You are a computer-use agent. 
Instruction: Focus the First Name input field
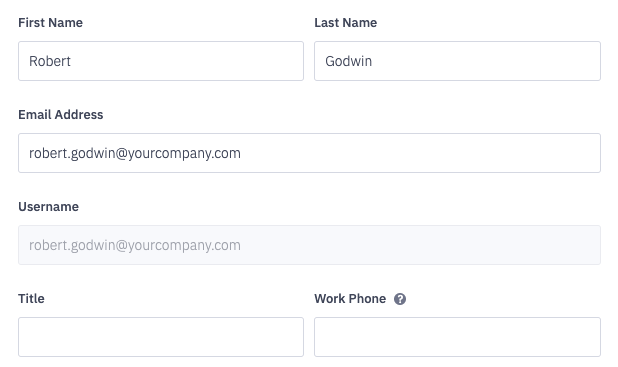point(161,61)
